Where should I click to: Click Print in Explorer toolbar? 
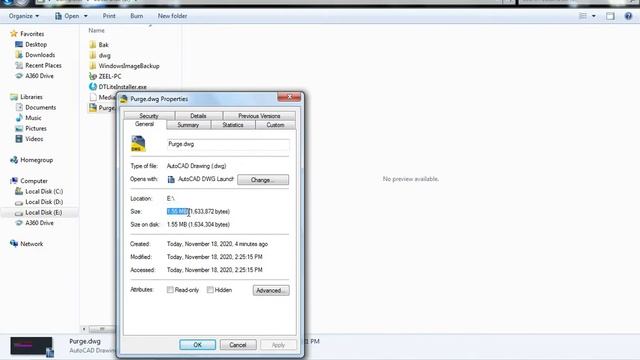(109, 16)
